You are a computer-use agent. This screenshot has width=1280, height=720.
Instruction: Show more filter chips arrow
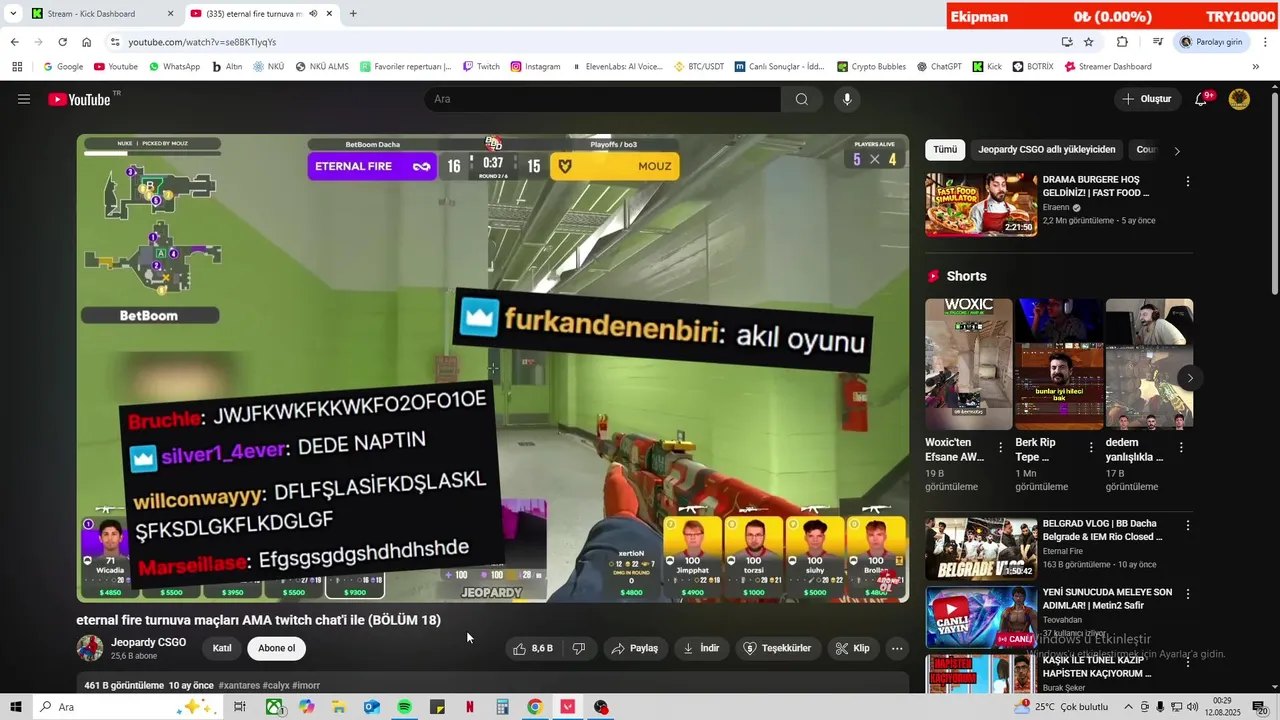coord(1177,151)
